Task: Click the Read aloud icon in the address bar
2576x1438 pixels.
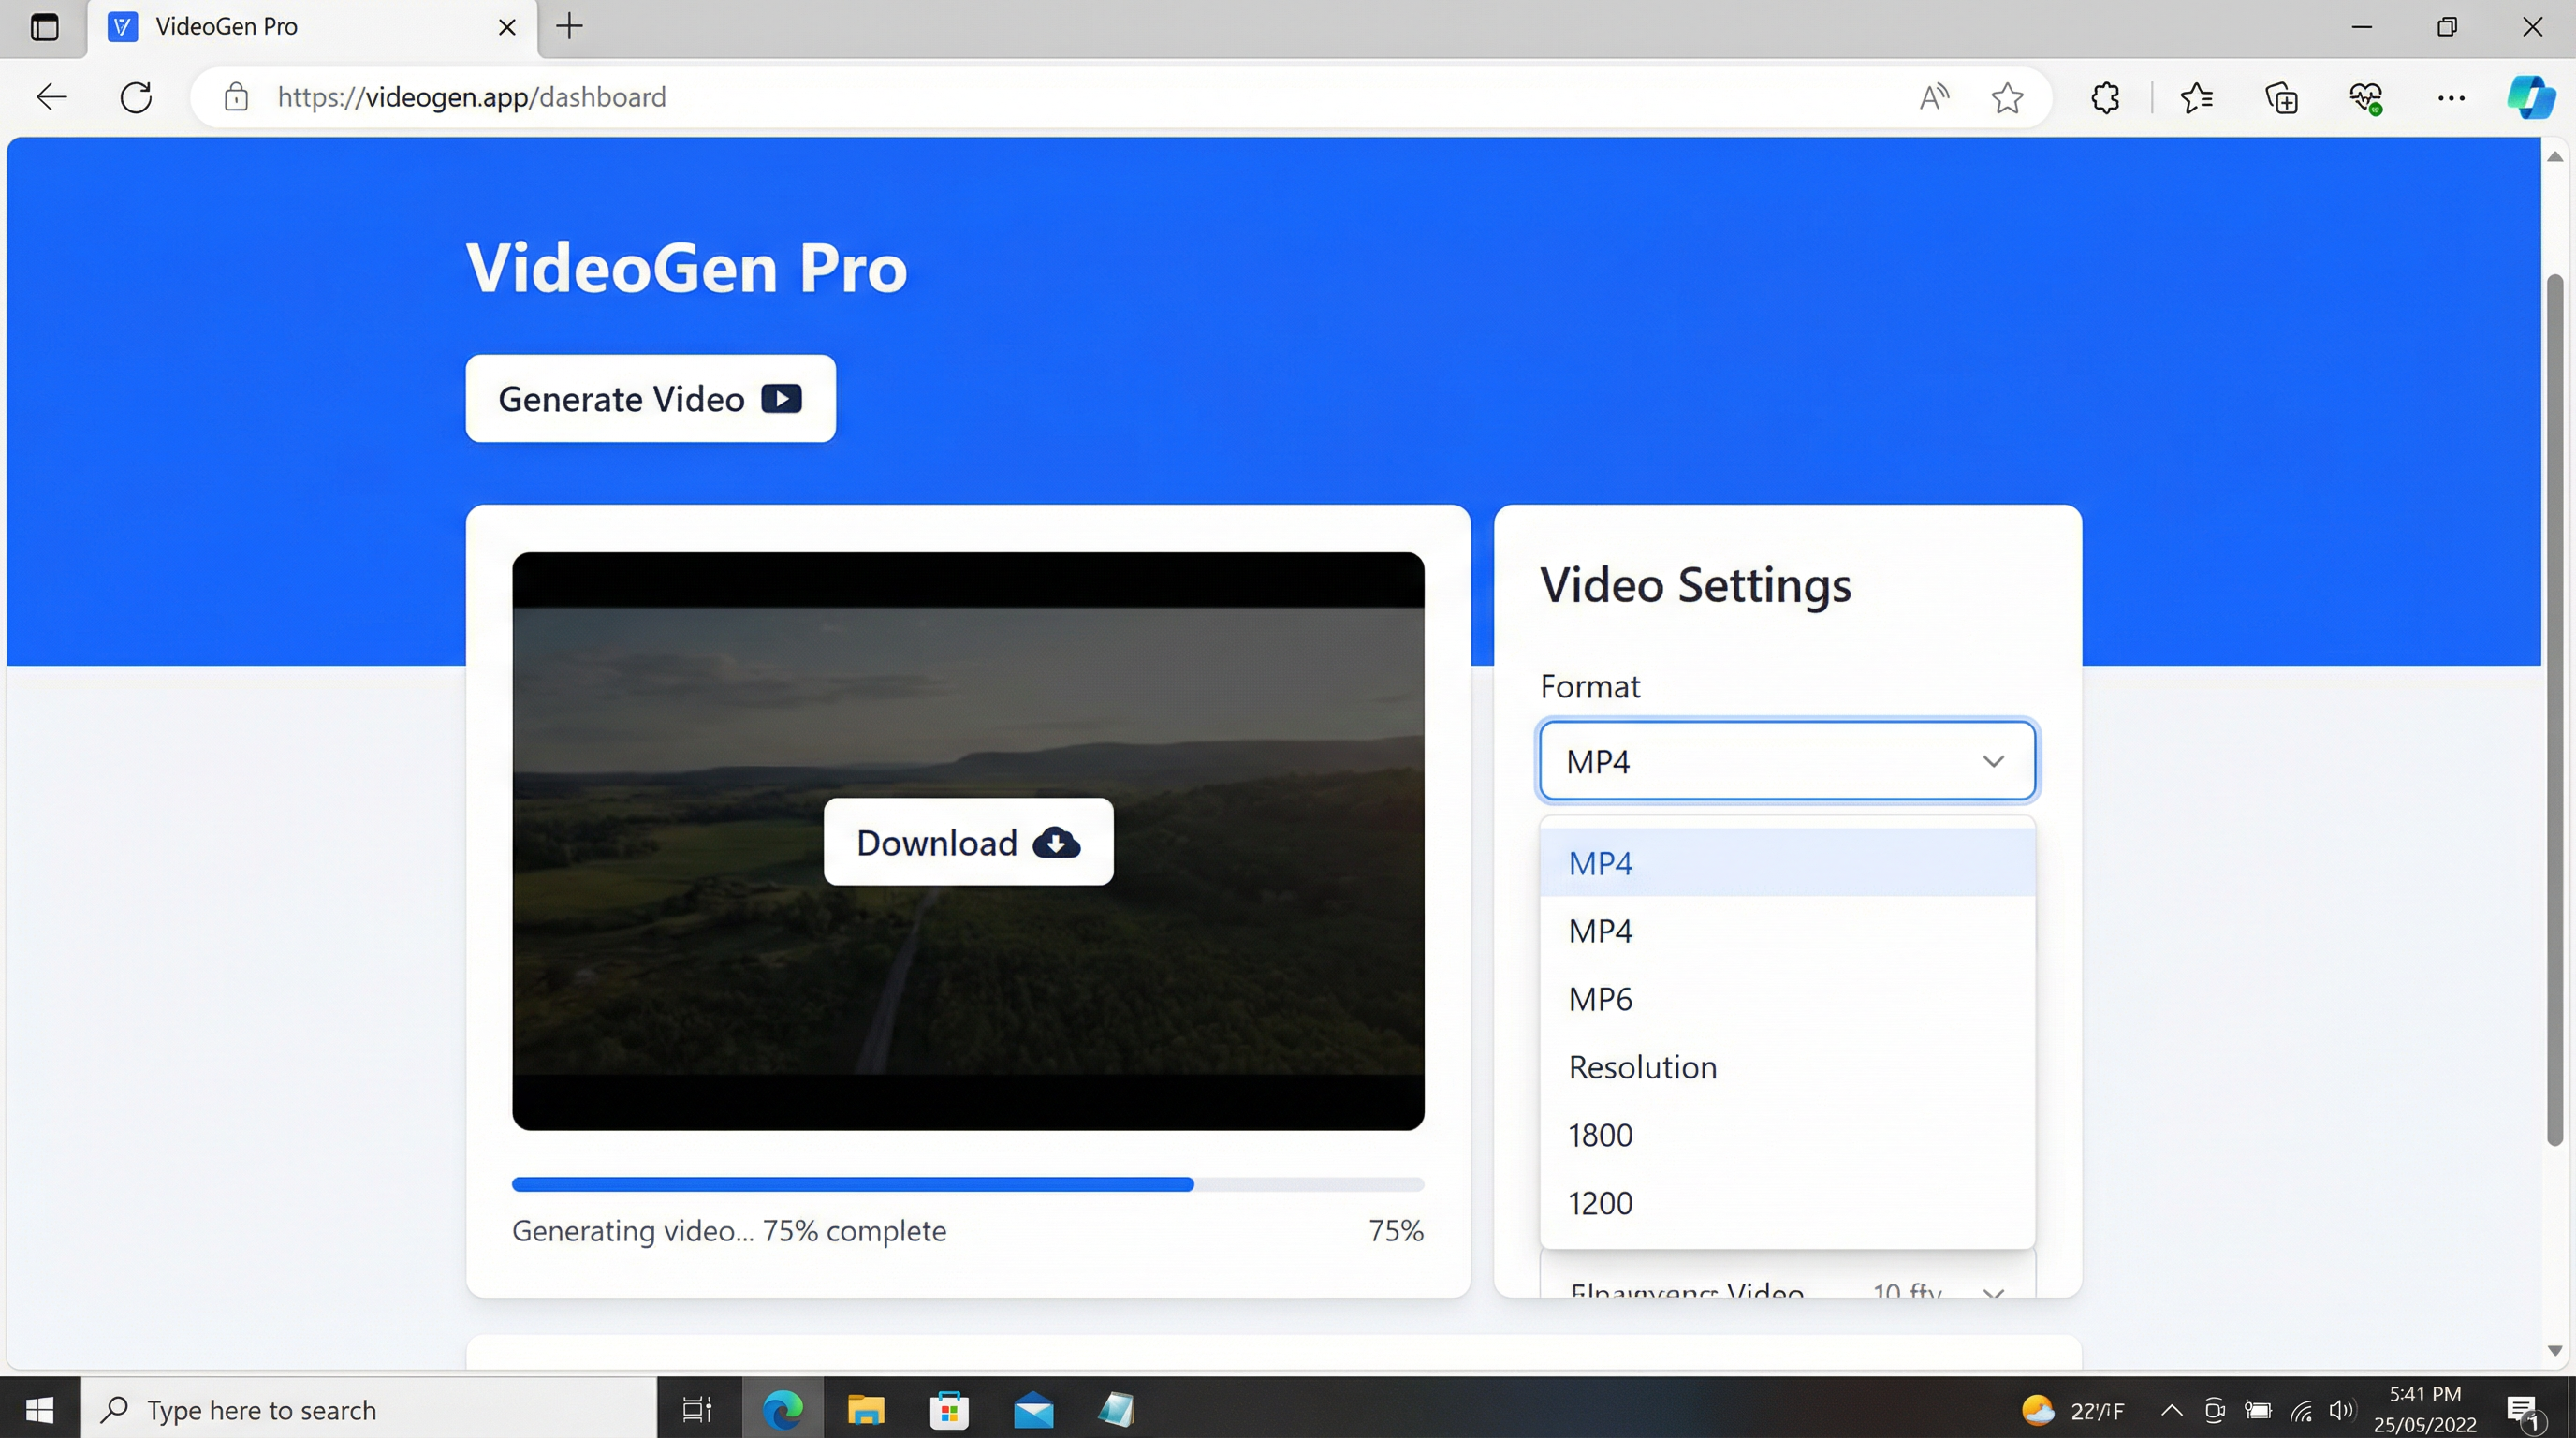Action: [1933, 97]
